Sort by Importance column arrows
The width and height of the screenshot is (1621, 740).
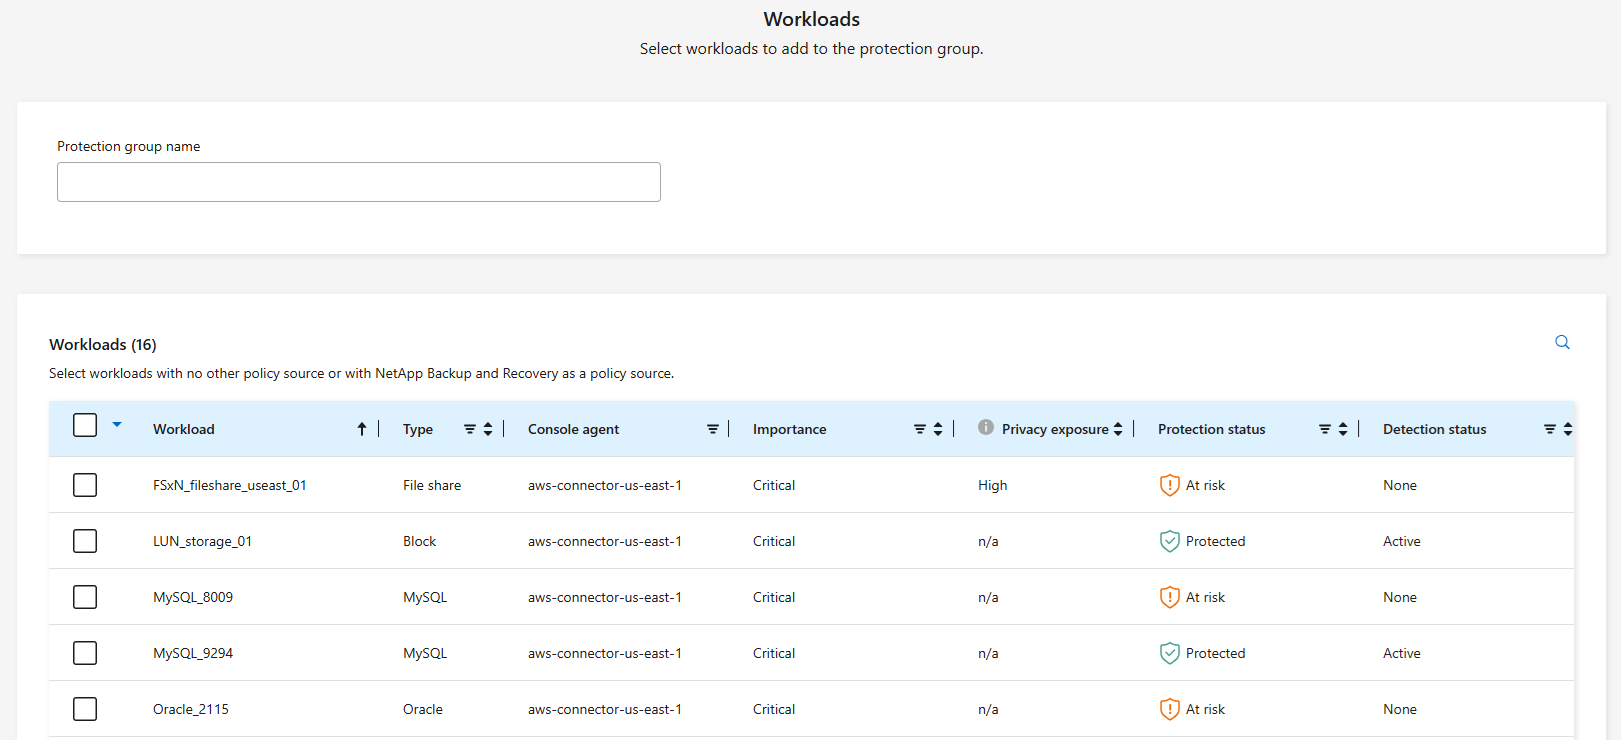(938, 429)
